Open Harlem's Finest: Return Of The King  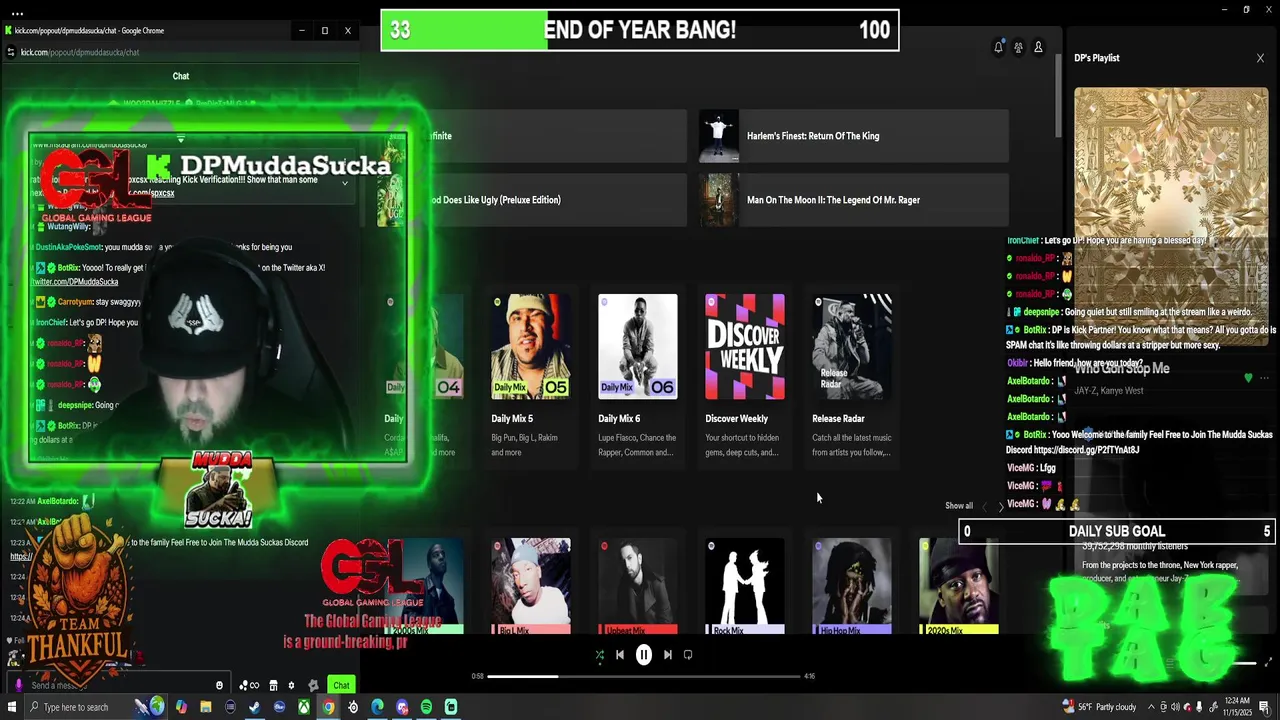coord(854,136)
